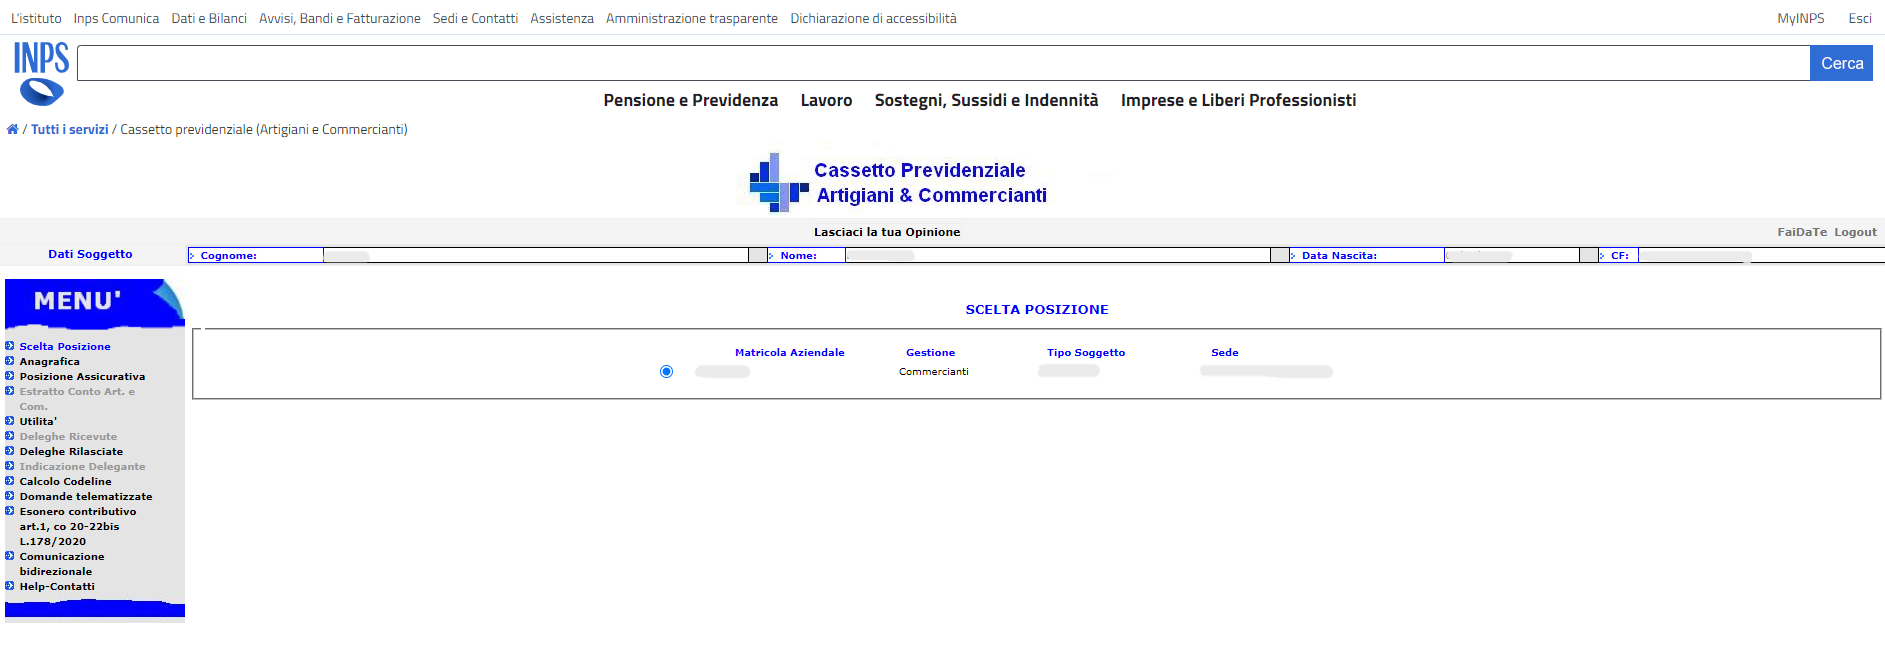The height and width of the screenshot is (667, 1885).
Task: Click the Logout link
Action: tap(1855, 232)
